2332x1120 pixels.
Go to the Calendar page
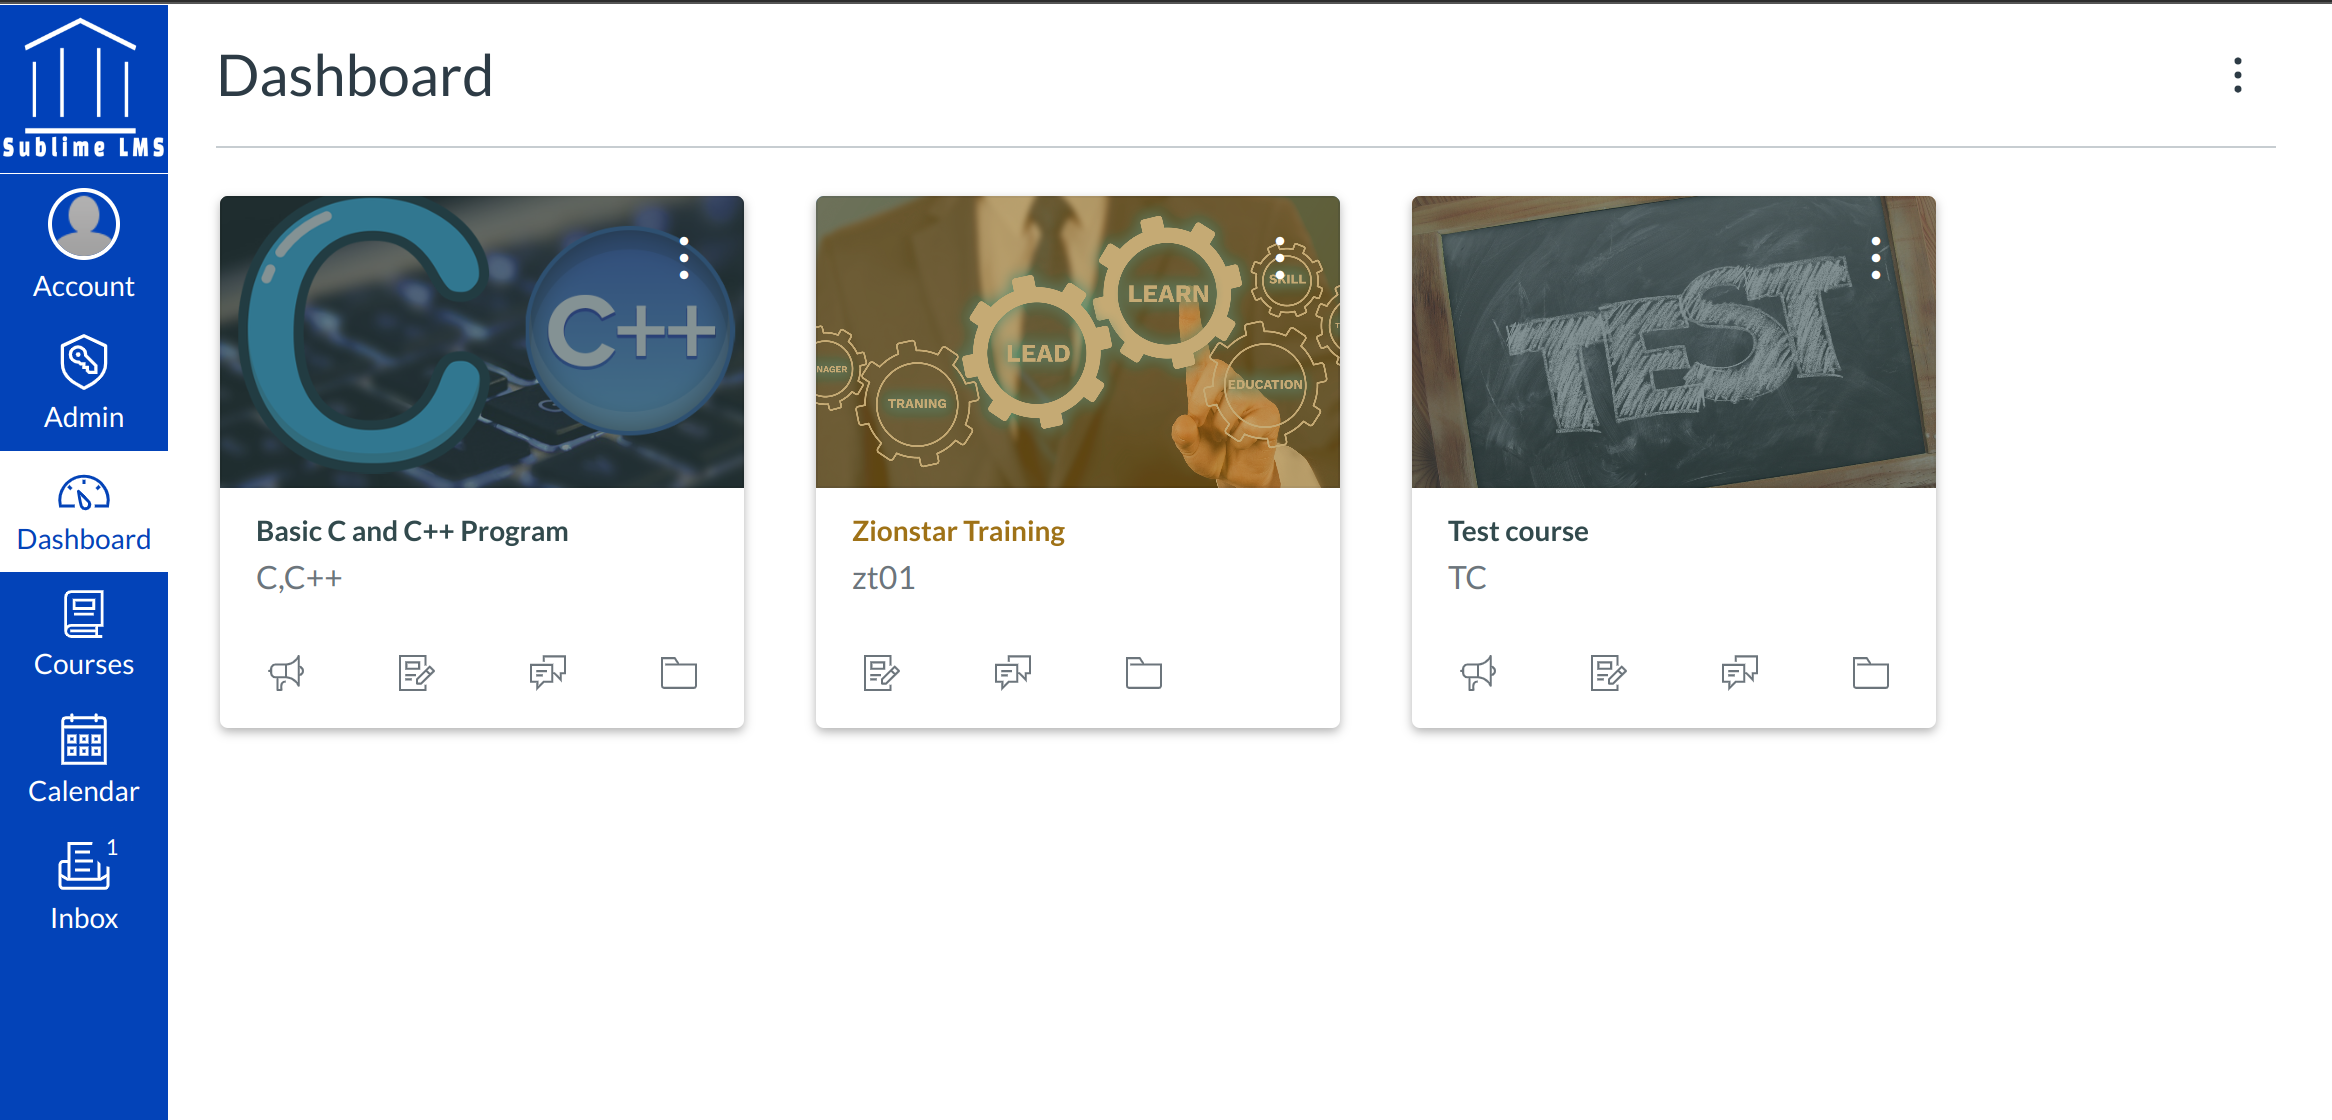coord(84,760)
